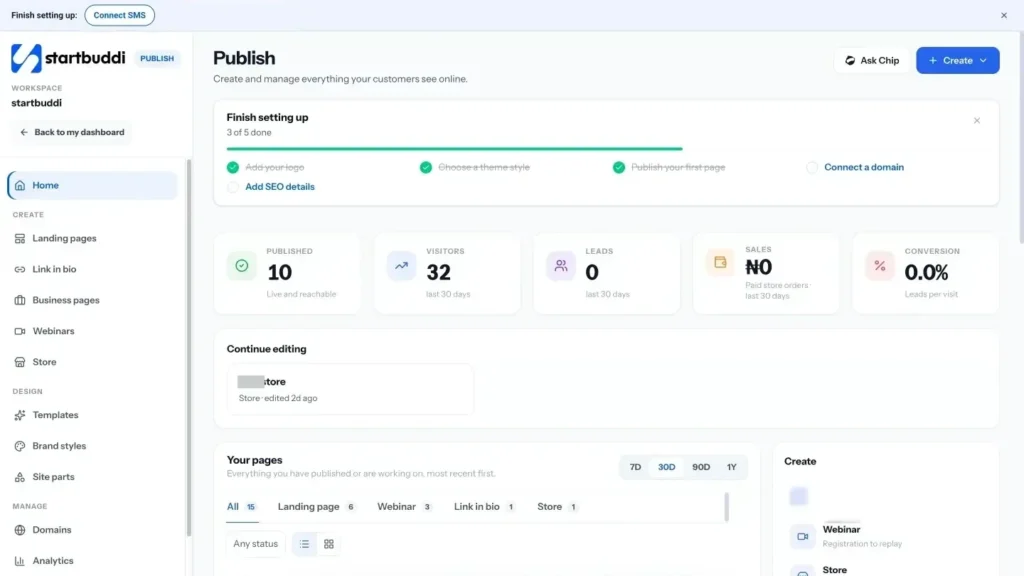
Task: Switch to grid view of pages
Action: pyautogui.click(x=328, y=544)
